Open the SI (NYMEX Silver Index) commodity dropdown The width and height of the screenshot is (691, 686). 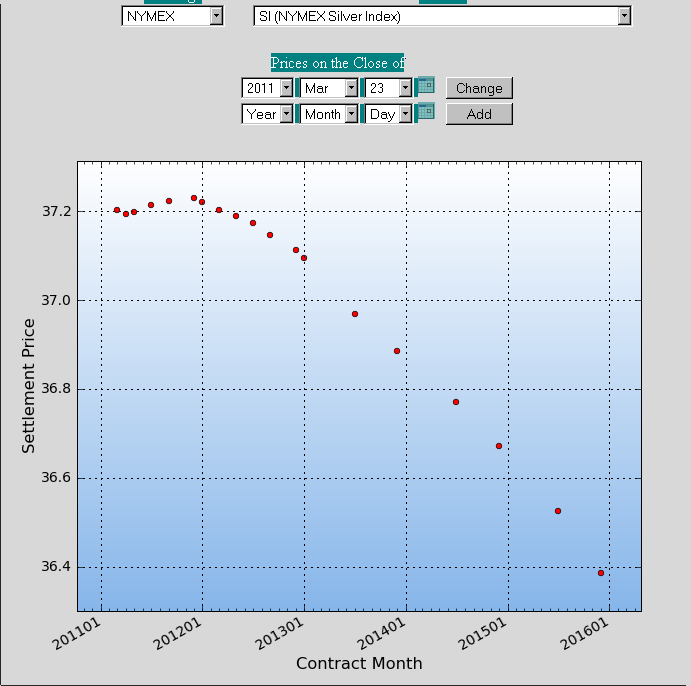(x=442, y=16)
